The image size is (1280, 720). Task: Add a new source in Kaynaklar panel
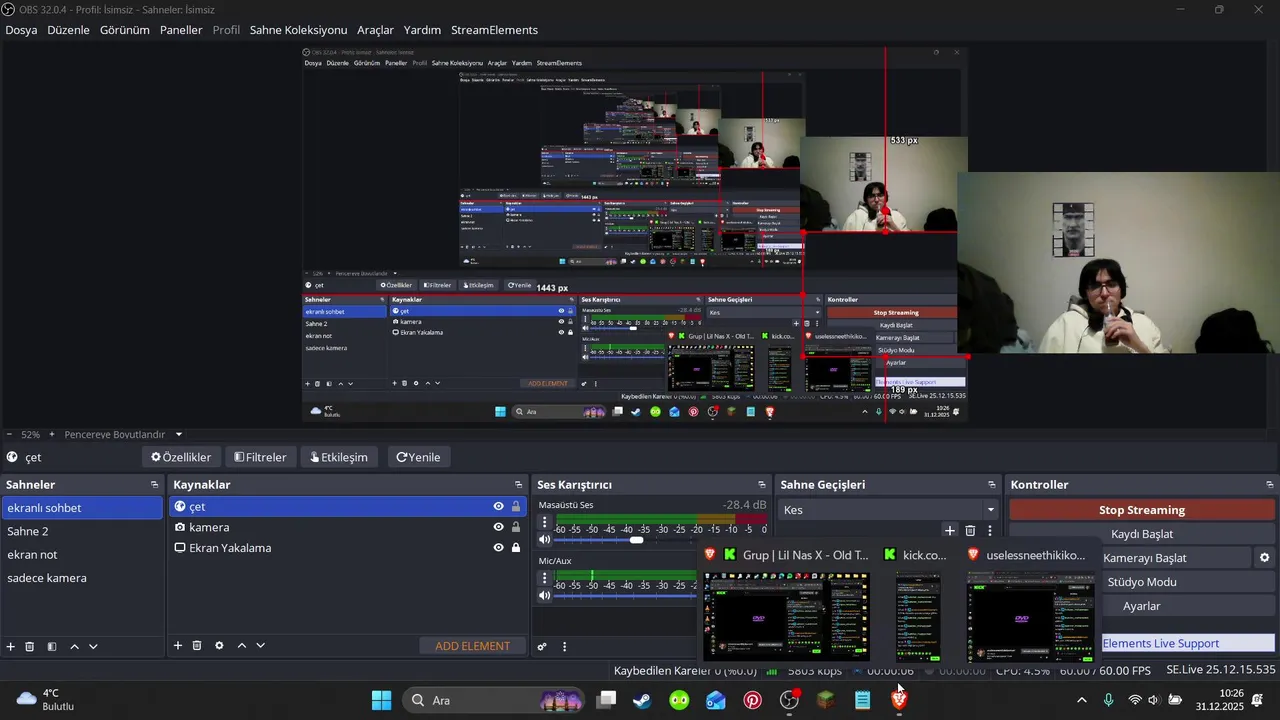178,646
